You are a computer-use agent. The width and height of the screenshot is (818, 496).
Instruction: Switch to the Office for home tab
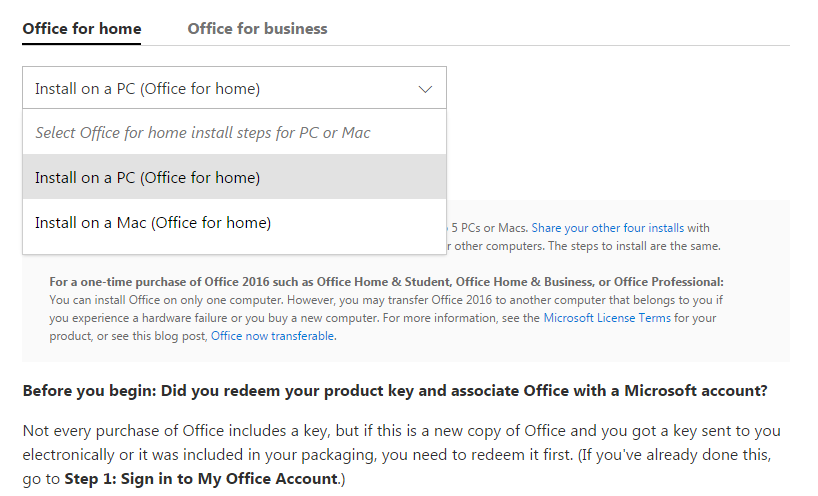tap(81, 28)
